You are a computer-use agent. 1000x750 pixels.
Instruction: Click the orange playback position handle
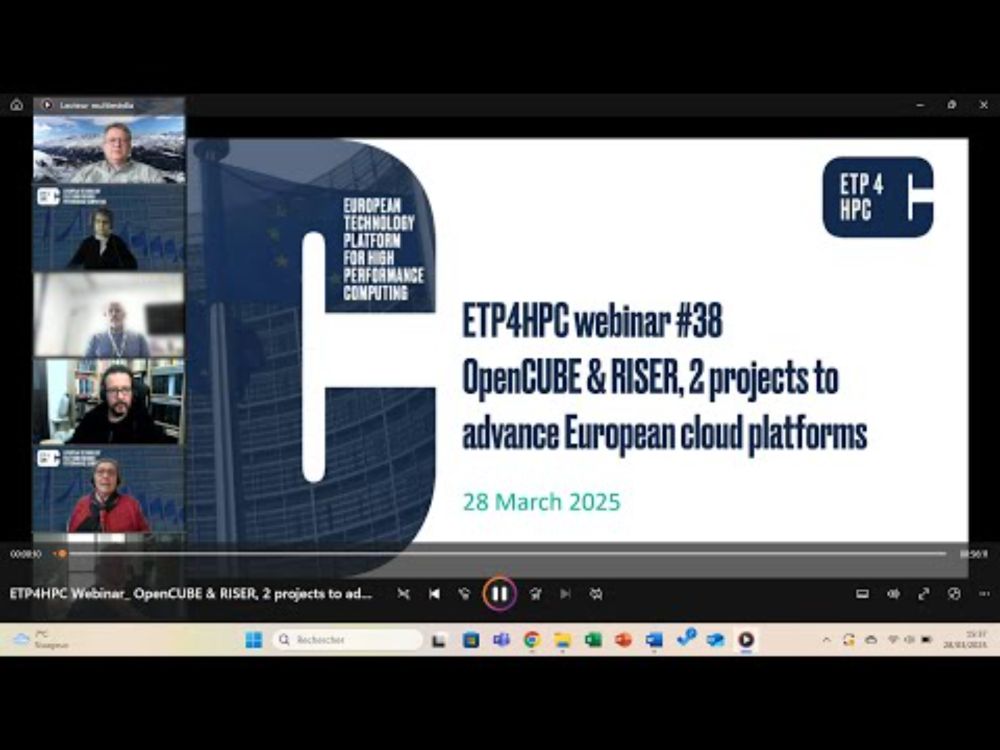pos(62,554)
